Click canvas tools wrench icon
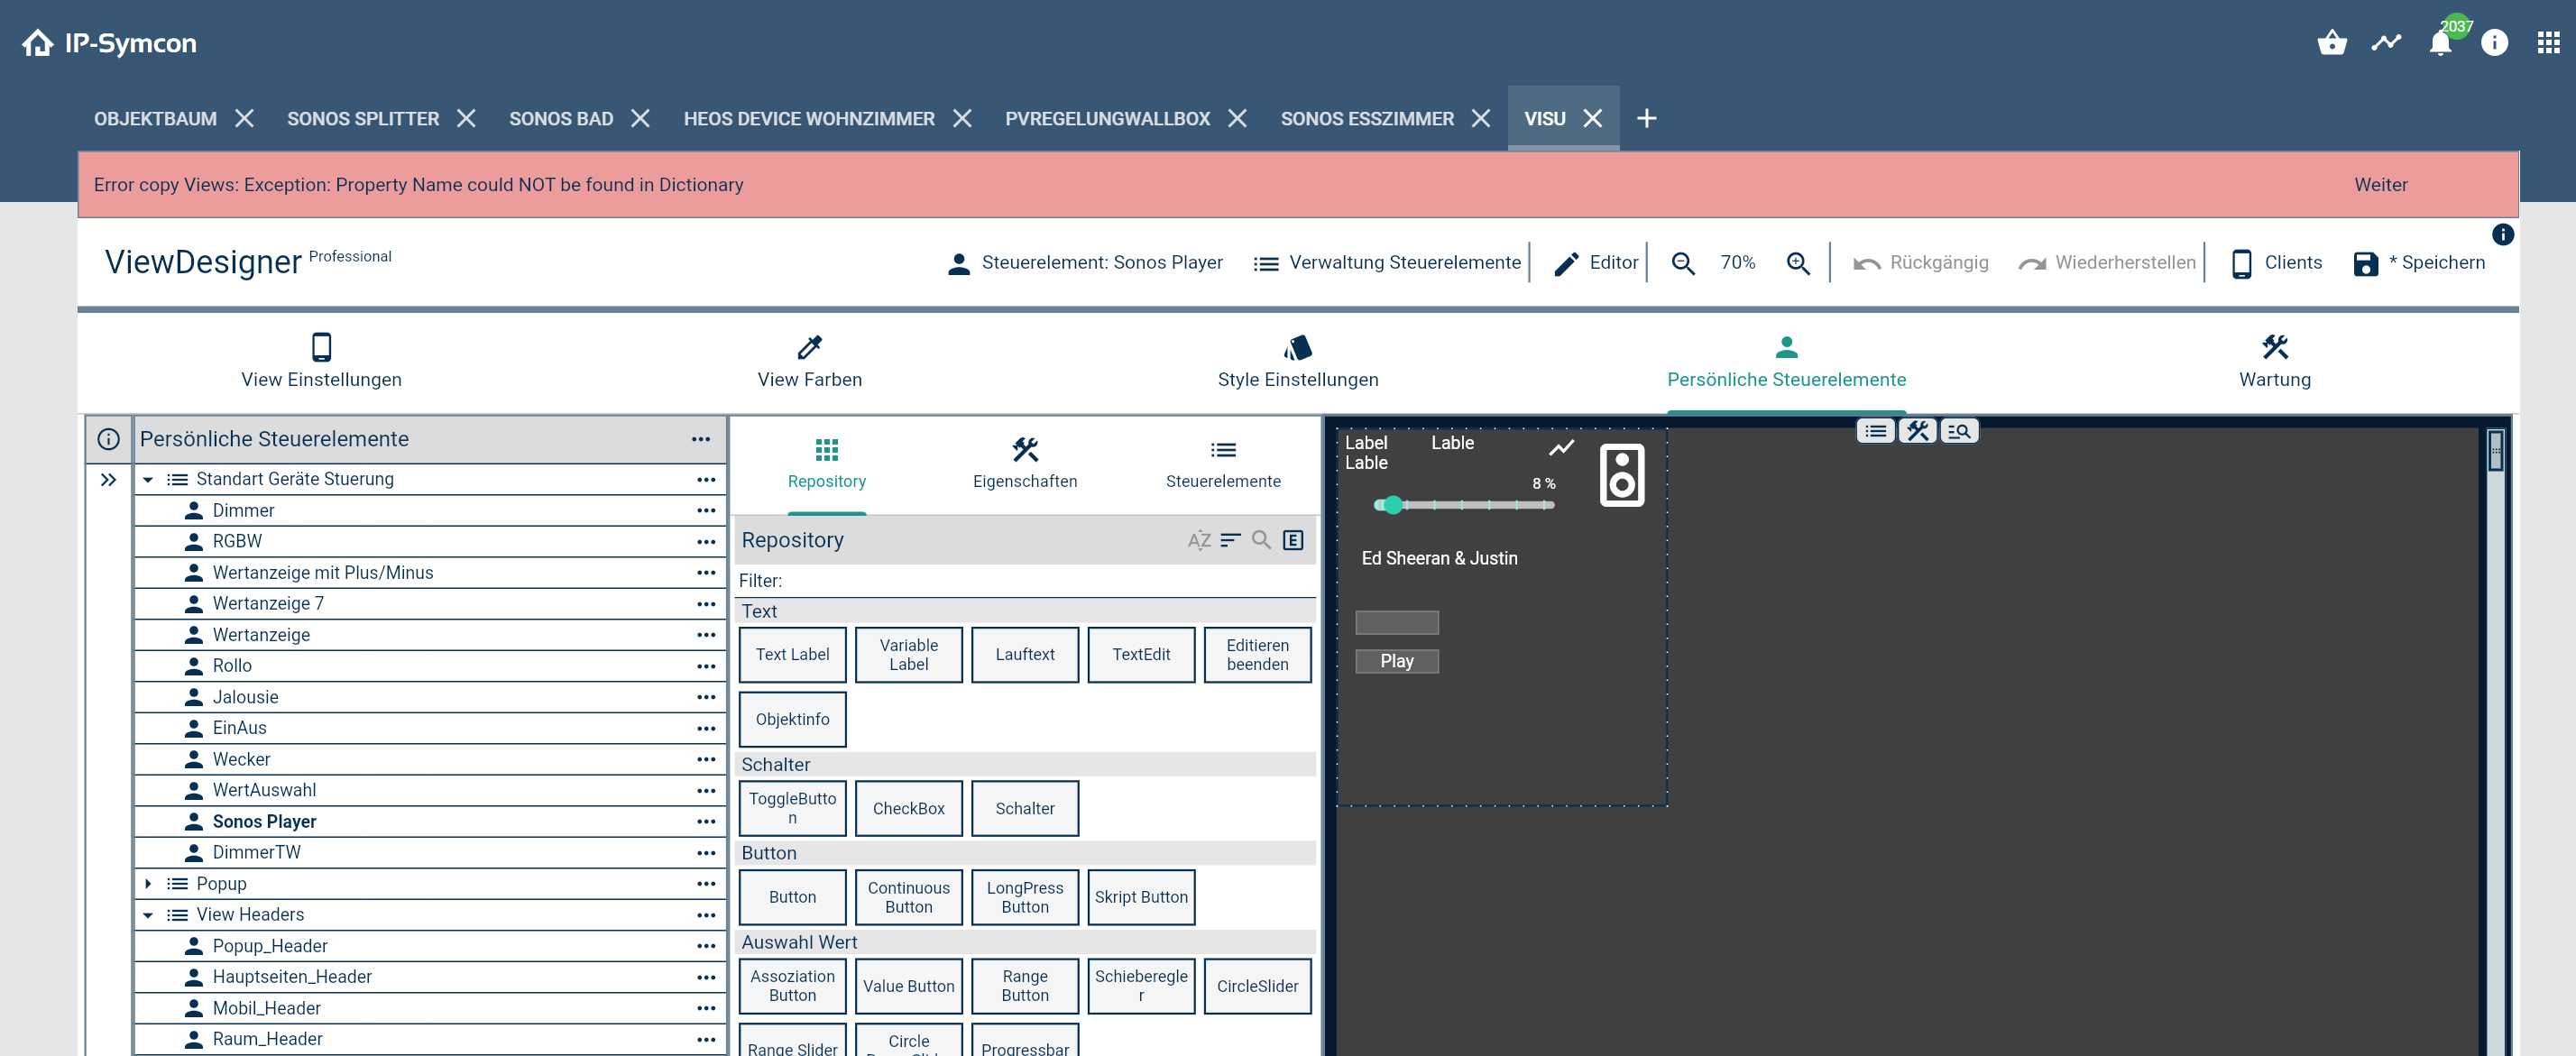The width and height of the screenshot is (2576, 1056). pyautogui.click(x=1917, y=431)
